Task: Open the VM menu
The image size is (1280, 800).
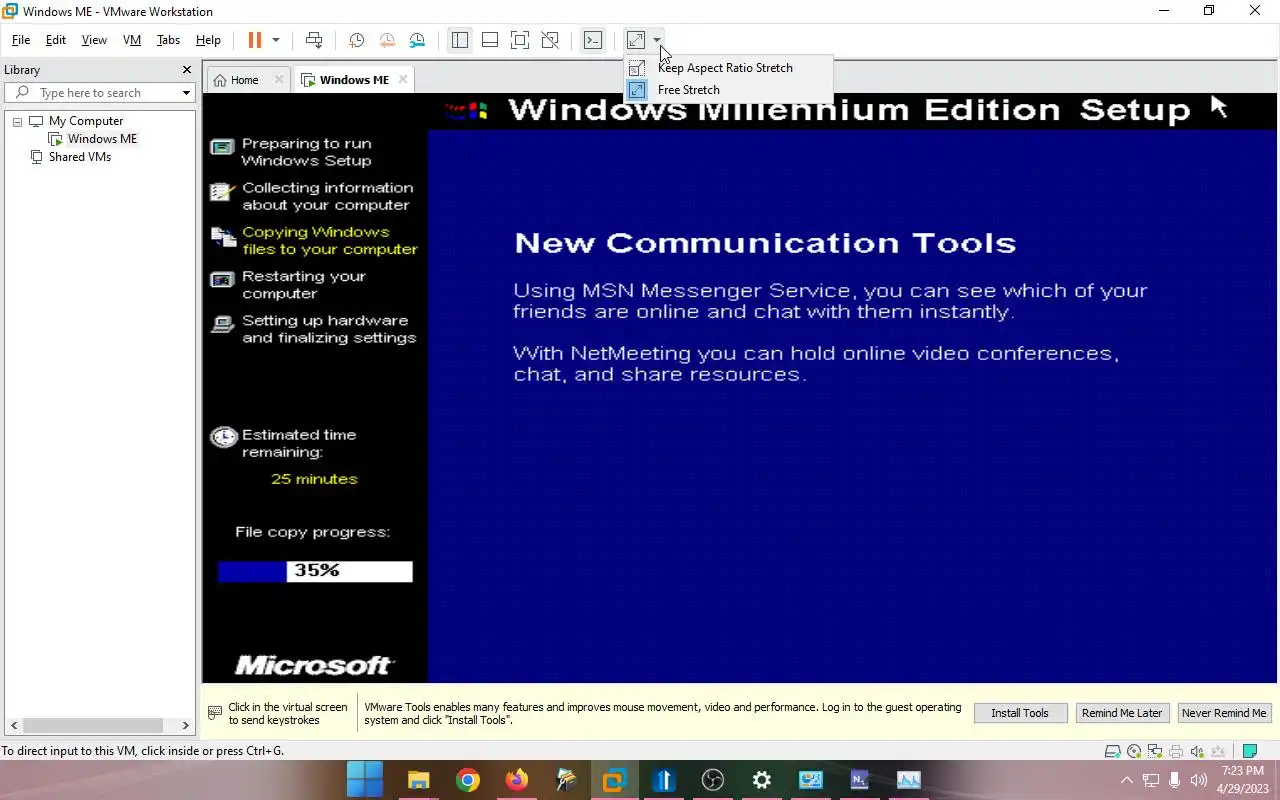Action: click(x=132, y=40)
